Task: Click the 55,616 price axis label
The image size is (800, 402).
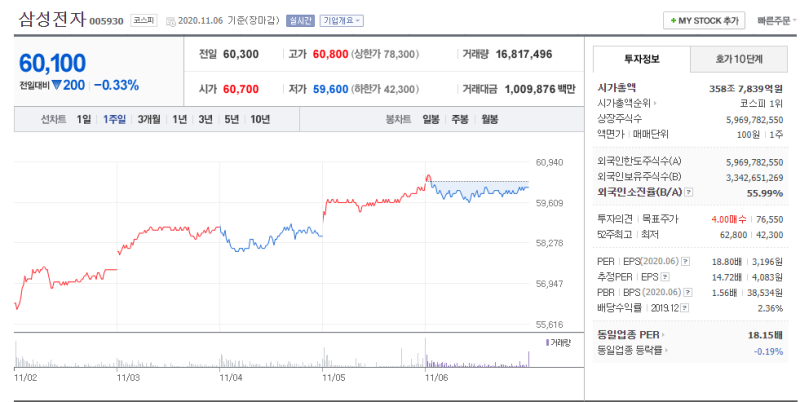Action: point(549,324)
